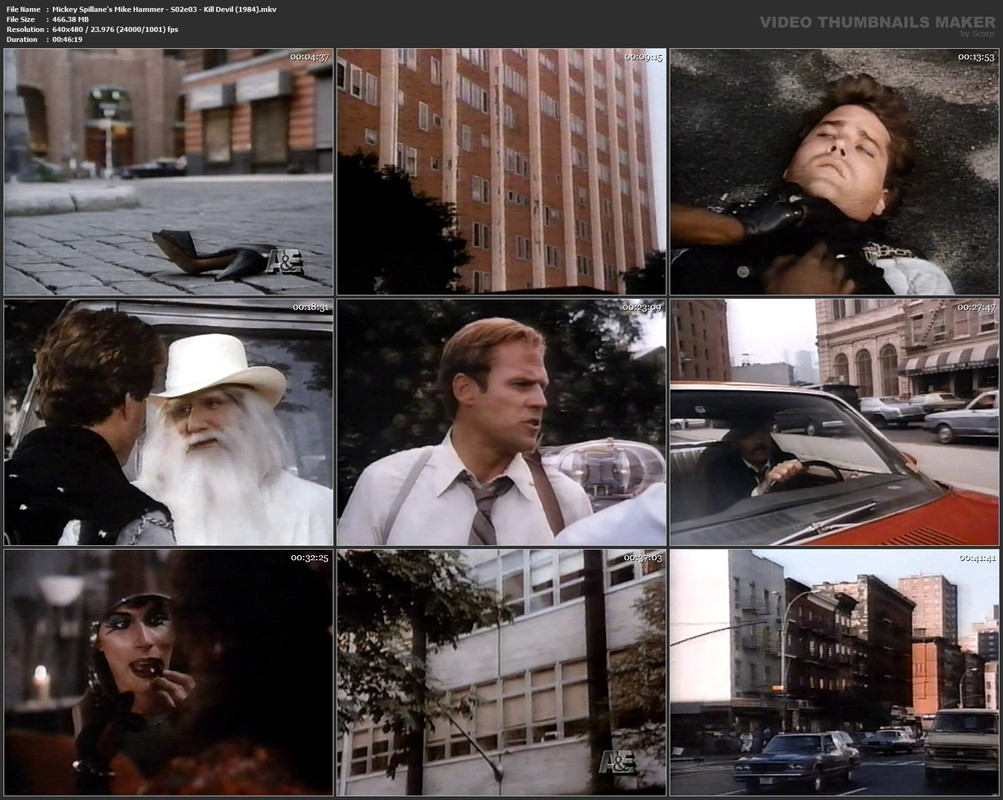This screenshot has width=1003, height=800.
Task: Click the 00:32:25 timestamp label
Action: click(x=310, y=558)
